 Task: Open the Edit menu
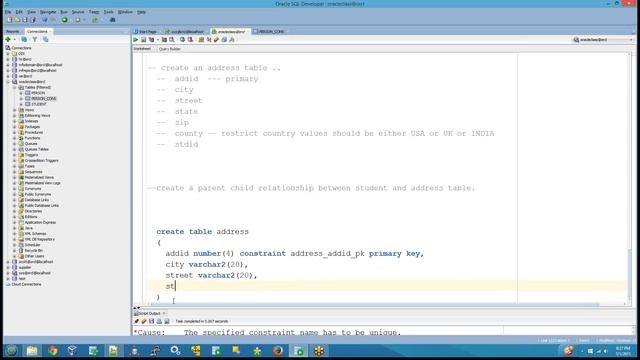(x=19, y=12)
